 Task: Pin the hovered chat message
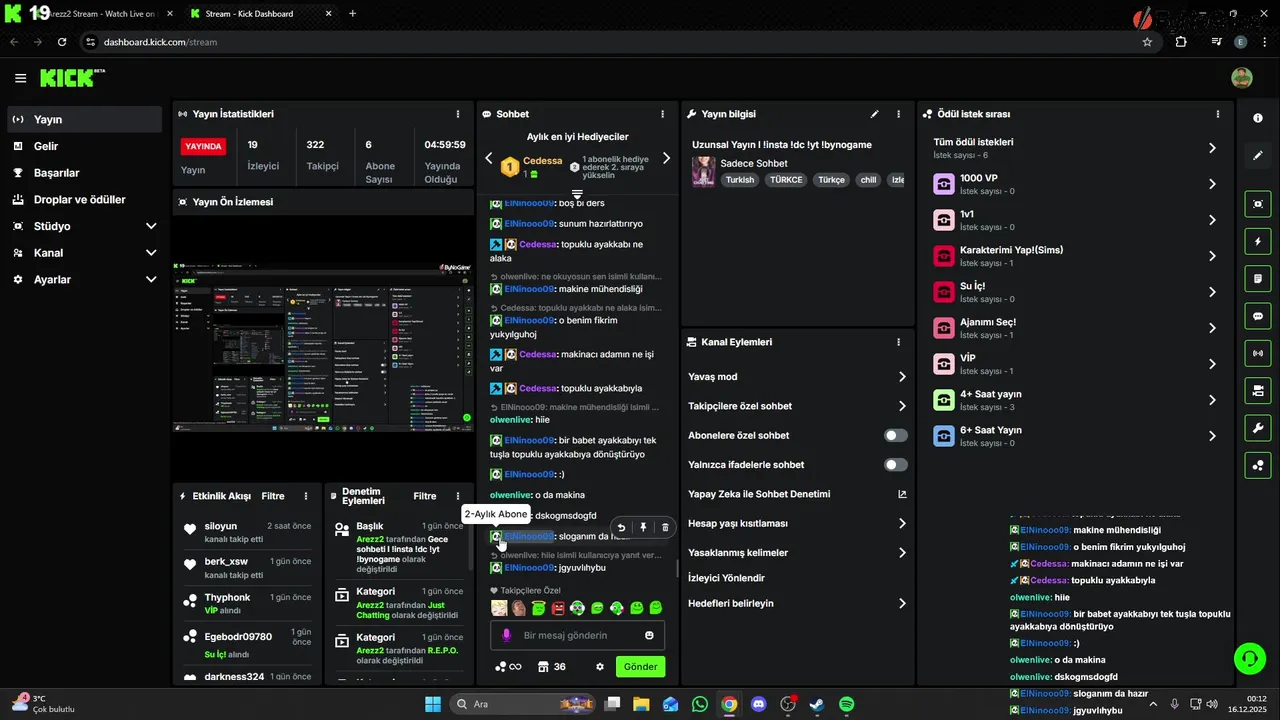click(x=643, y=527)
